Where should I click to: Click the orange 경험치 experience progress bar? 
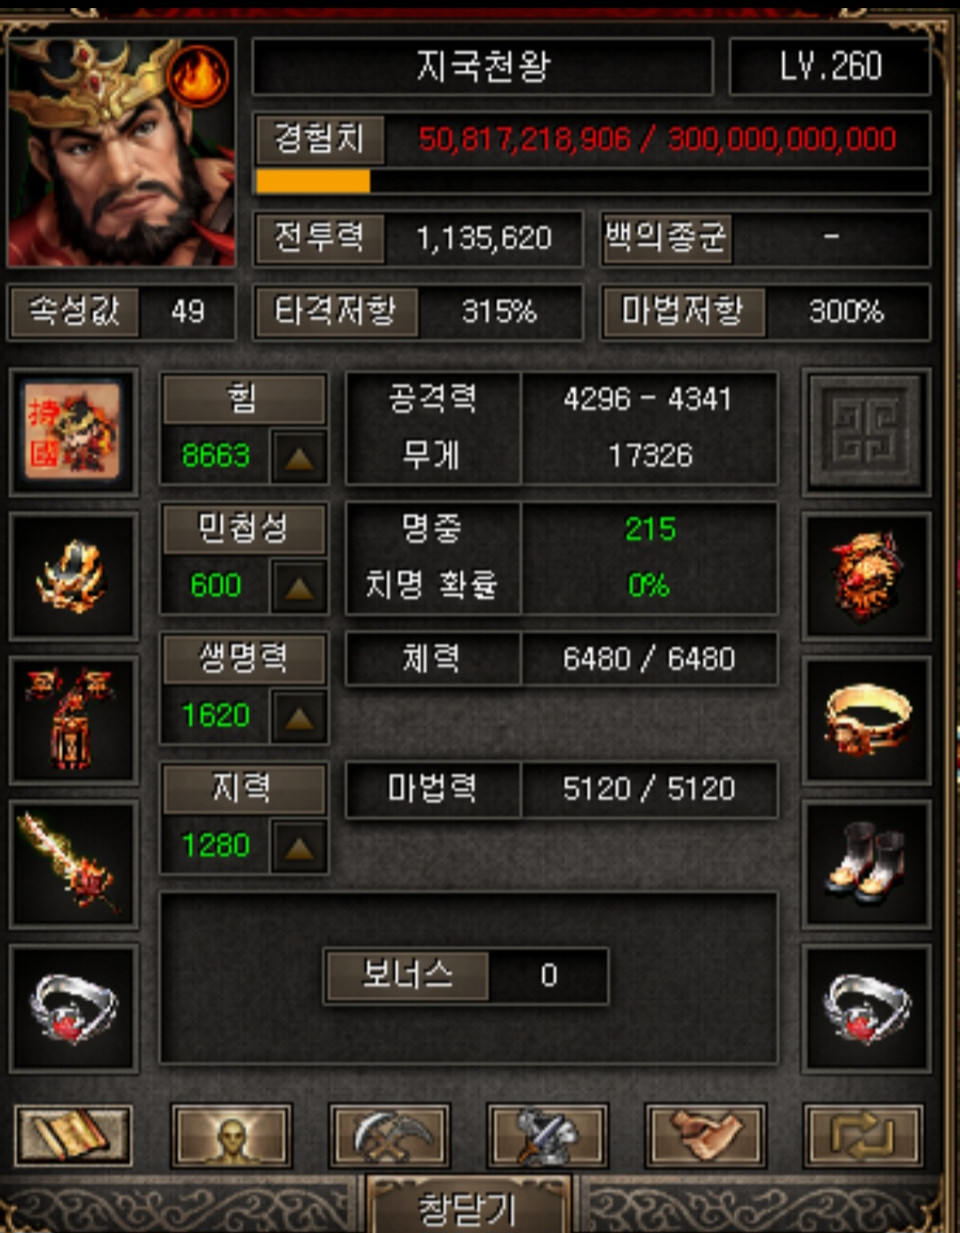(x=593, y=181)
